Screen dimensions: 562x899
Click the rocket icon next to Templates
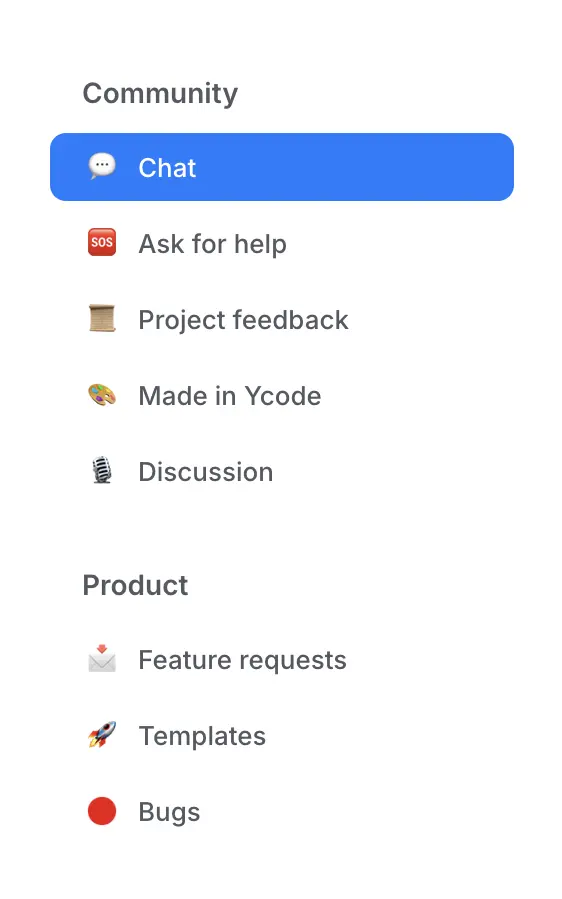tap(102, 735)
